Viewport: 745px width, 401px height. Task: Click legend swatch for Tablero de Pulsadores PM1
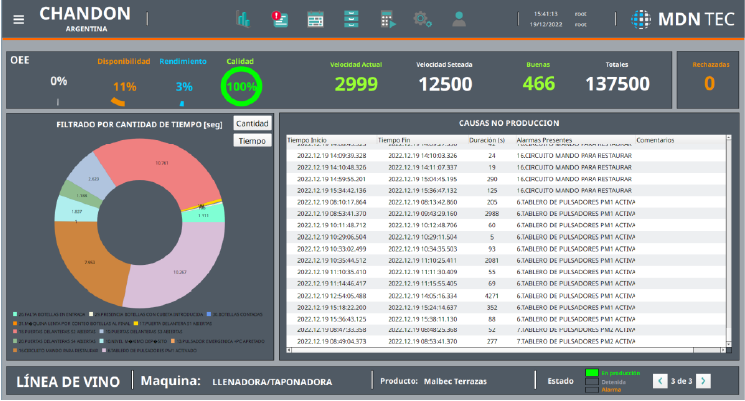[x=104, y=350]
